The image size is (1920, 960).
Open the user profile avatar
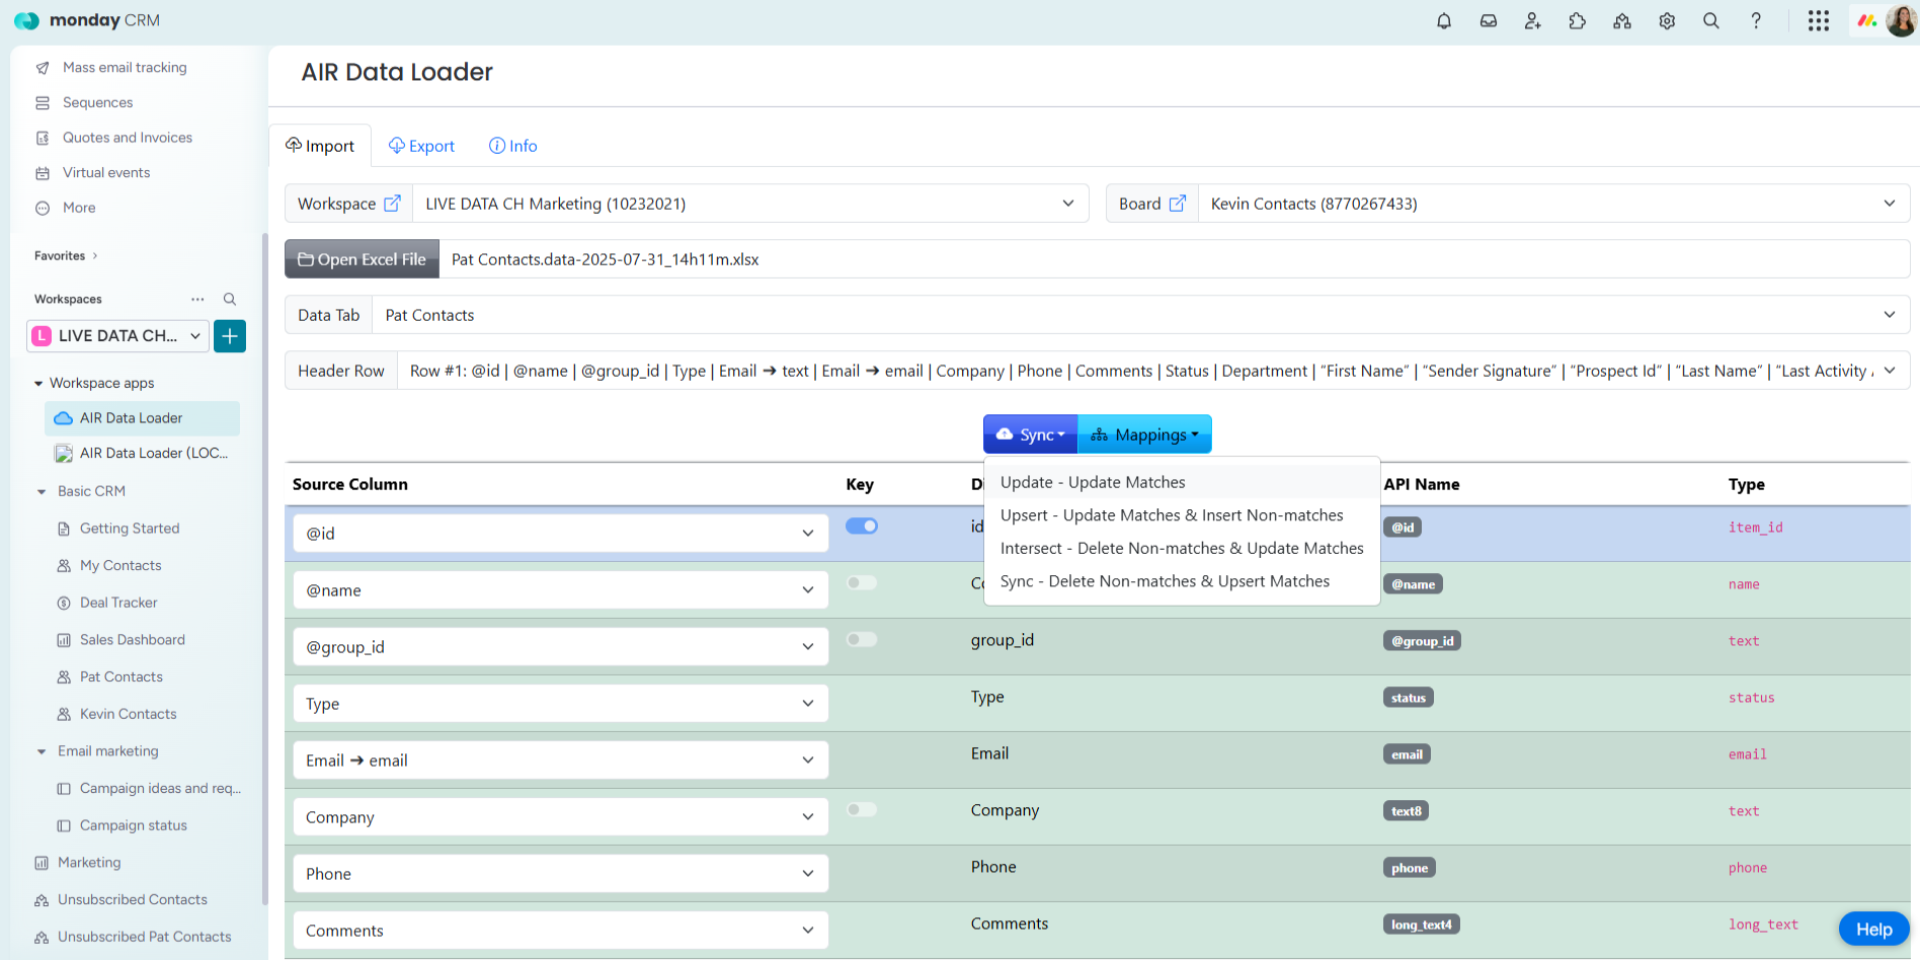(x=1900, y=21)
